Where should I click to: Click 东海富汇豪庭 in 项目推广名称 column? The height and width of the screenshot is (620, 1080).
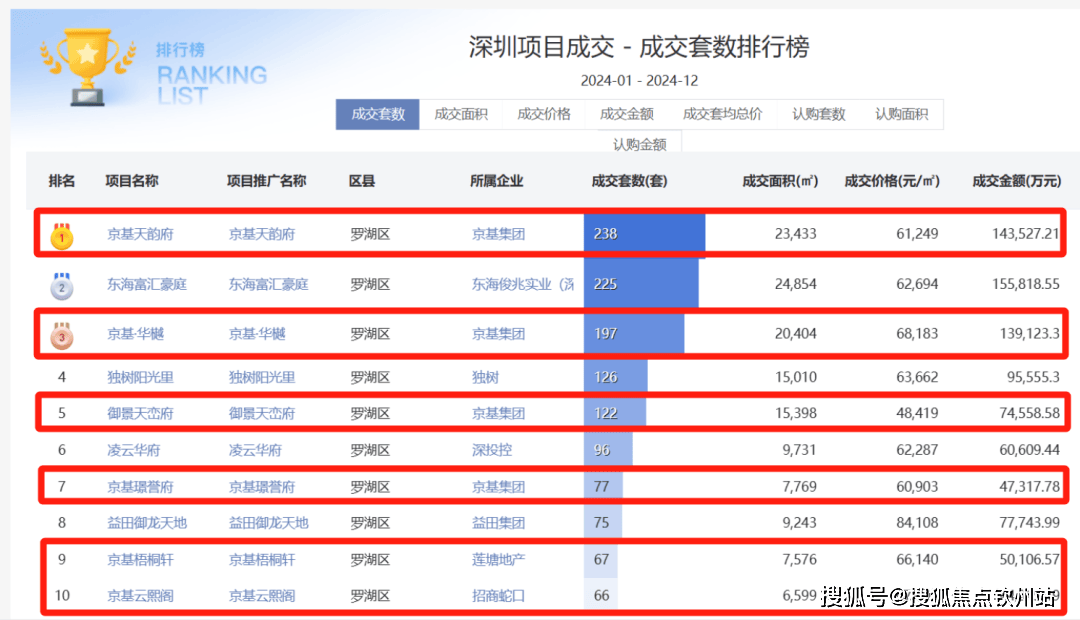(x=269, y=285)
